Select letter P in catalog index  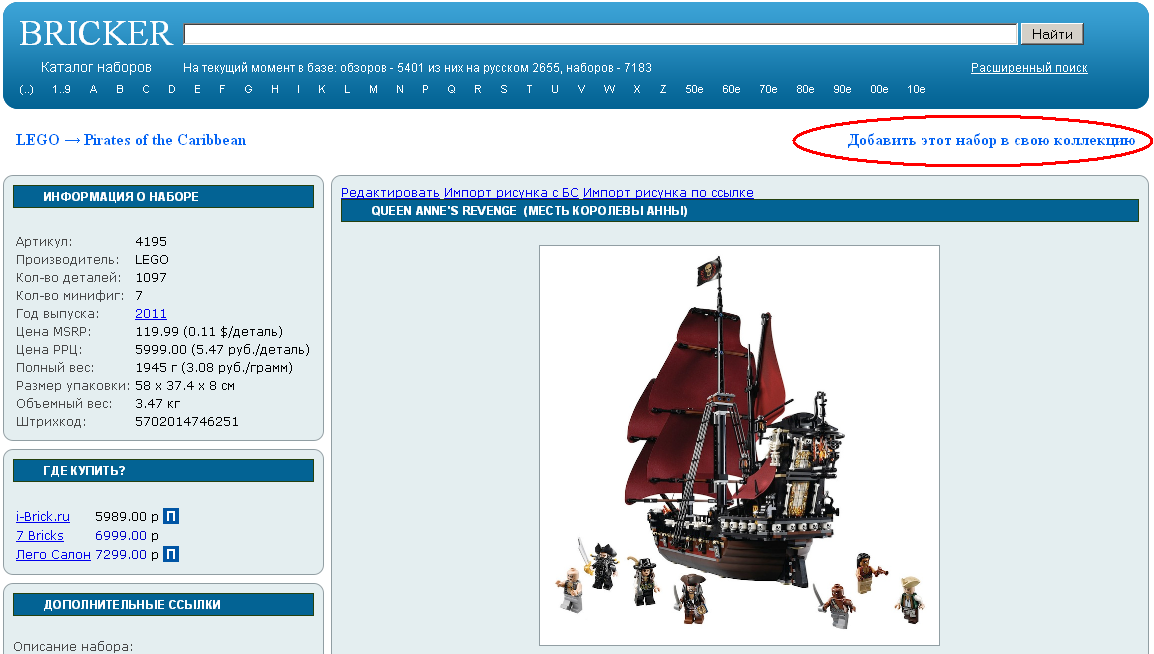[425, 89]
